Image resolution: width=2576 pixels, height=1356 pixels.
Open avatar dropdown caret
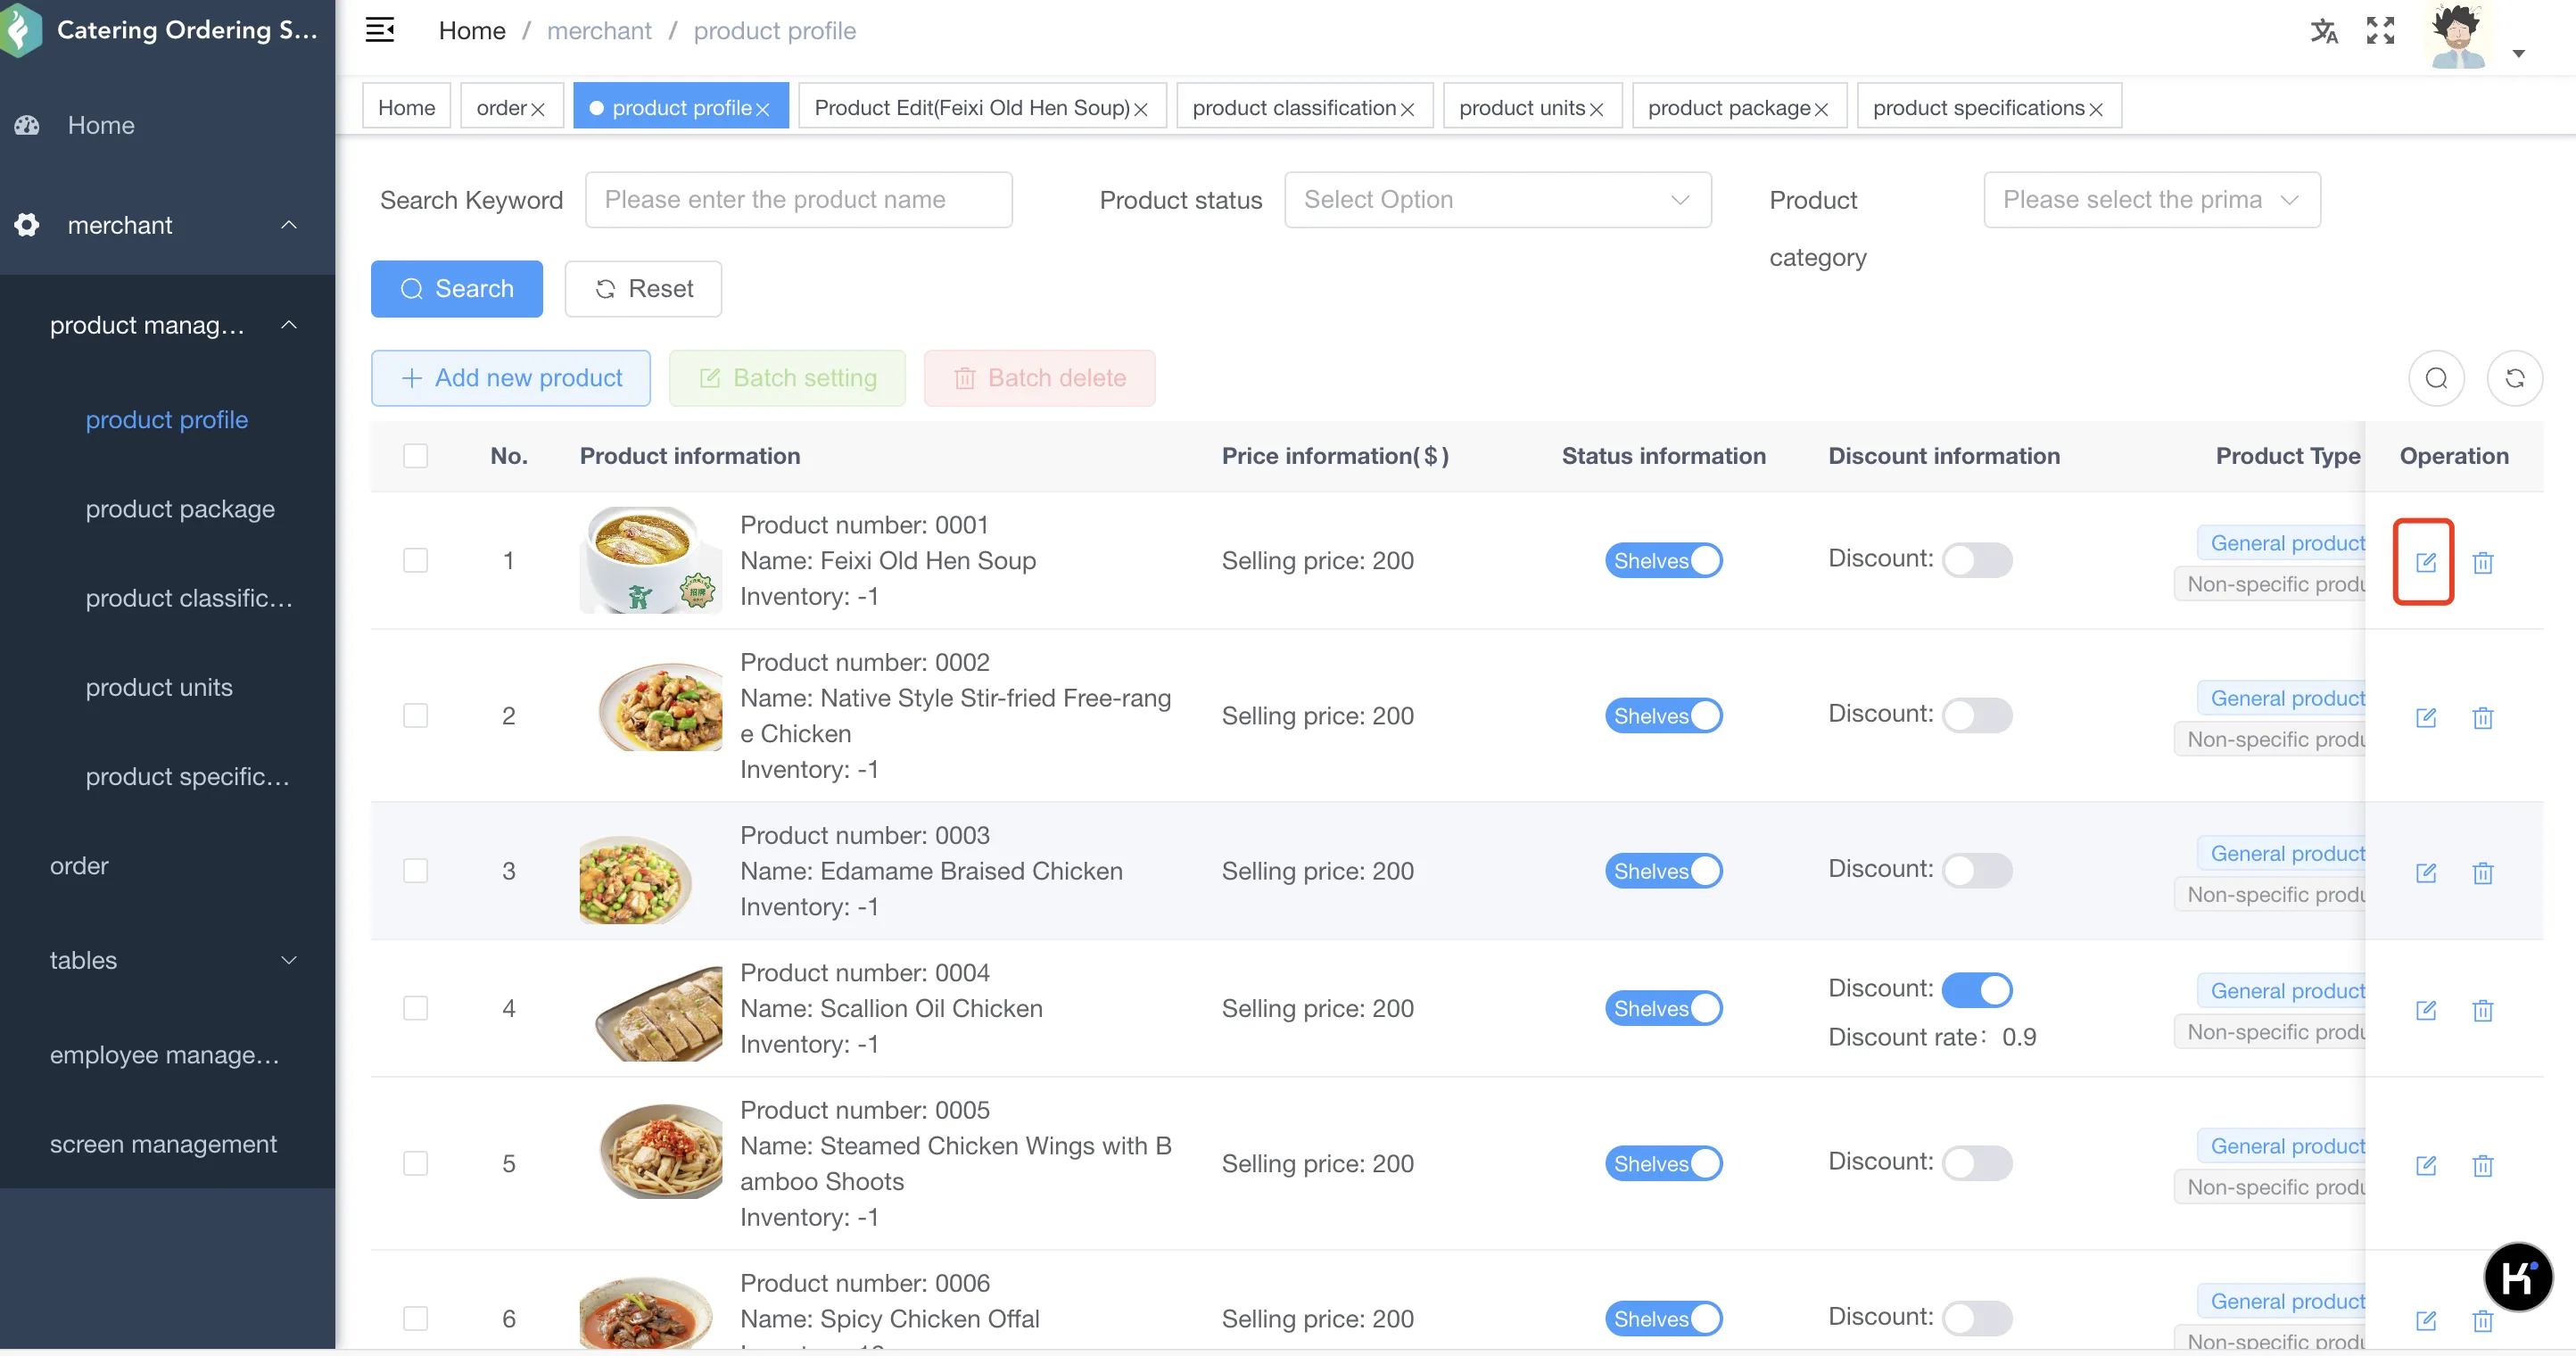coord(2518,54)
